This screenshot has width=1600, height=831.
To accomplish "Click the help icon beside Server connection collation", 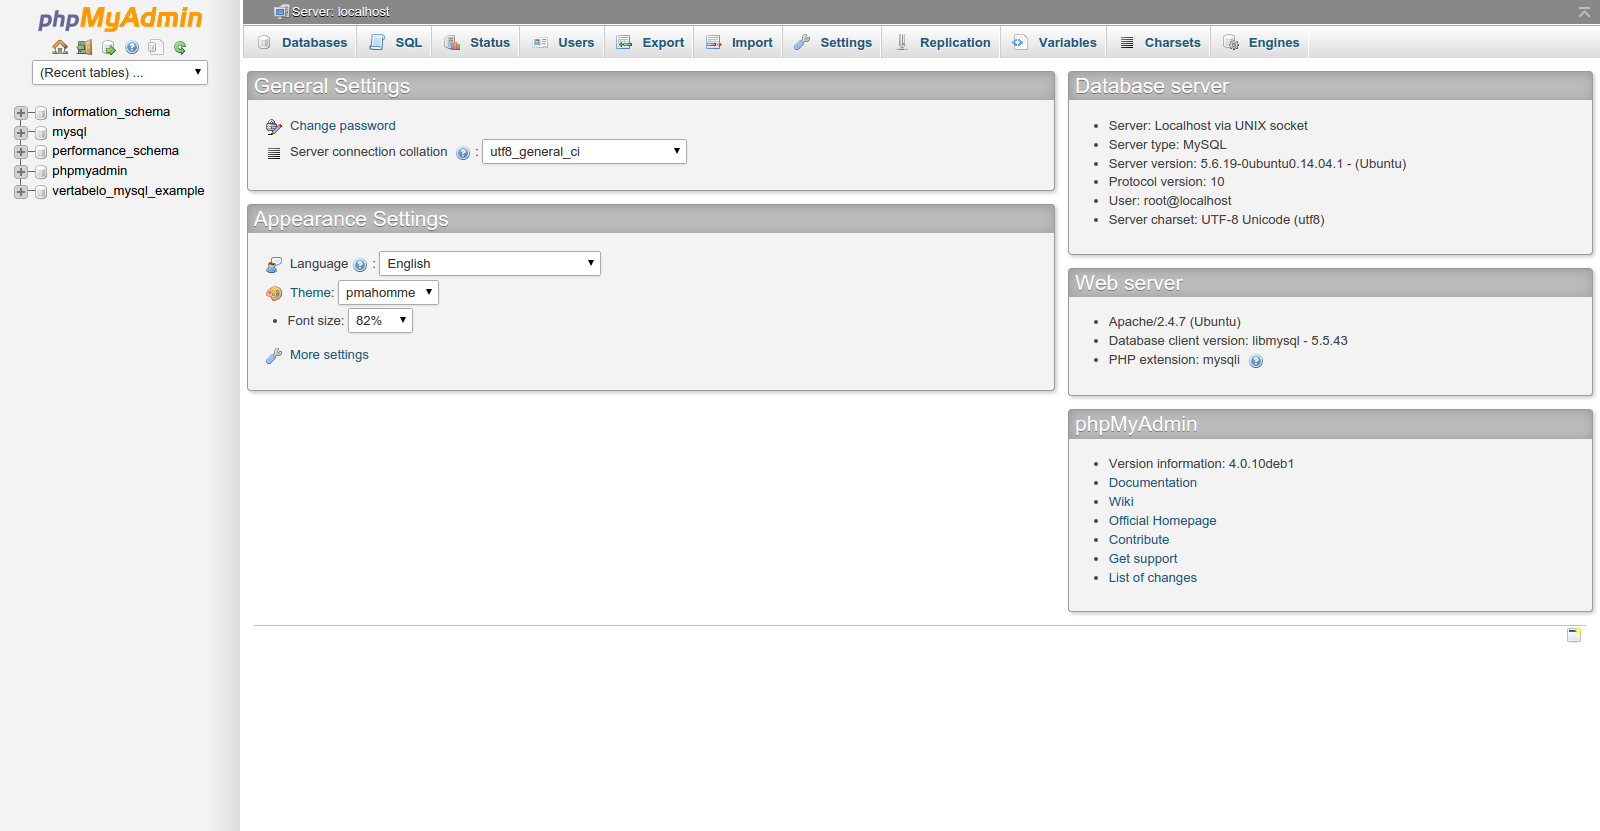I will (x=463, y=153).
